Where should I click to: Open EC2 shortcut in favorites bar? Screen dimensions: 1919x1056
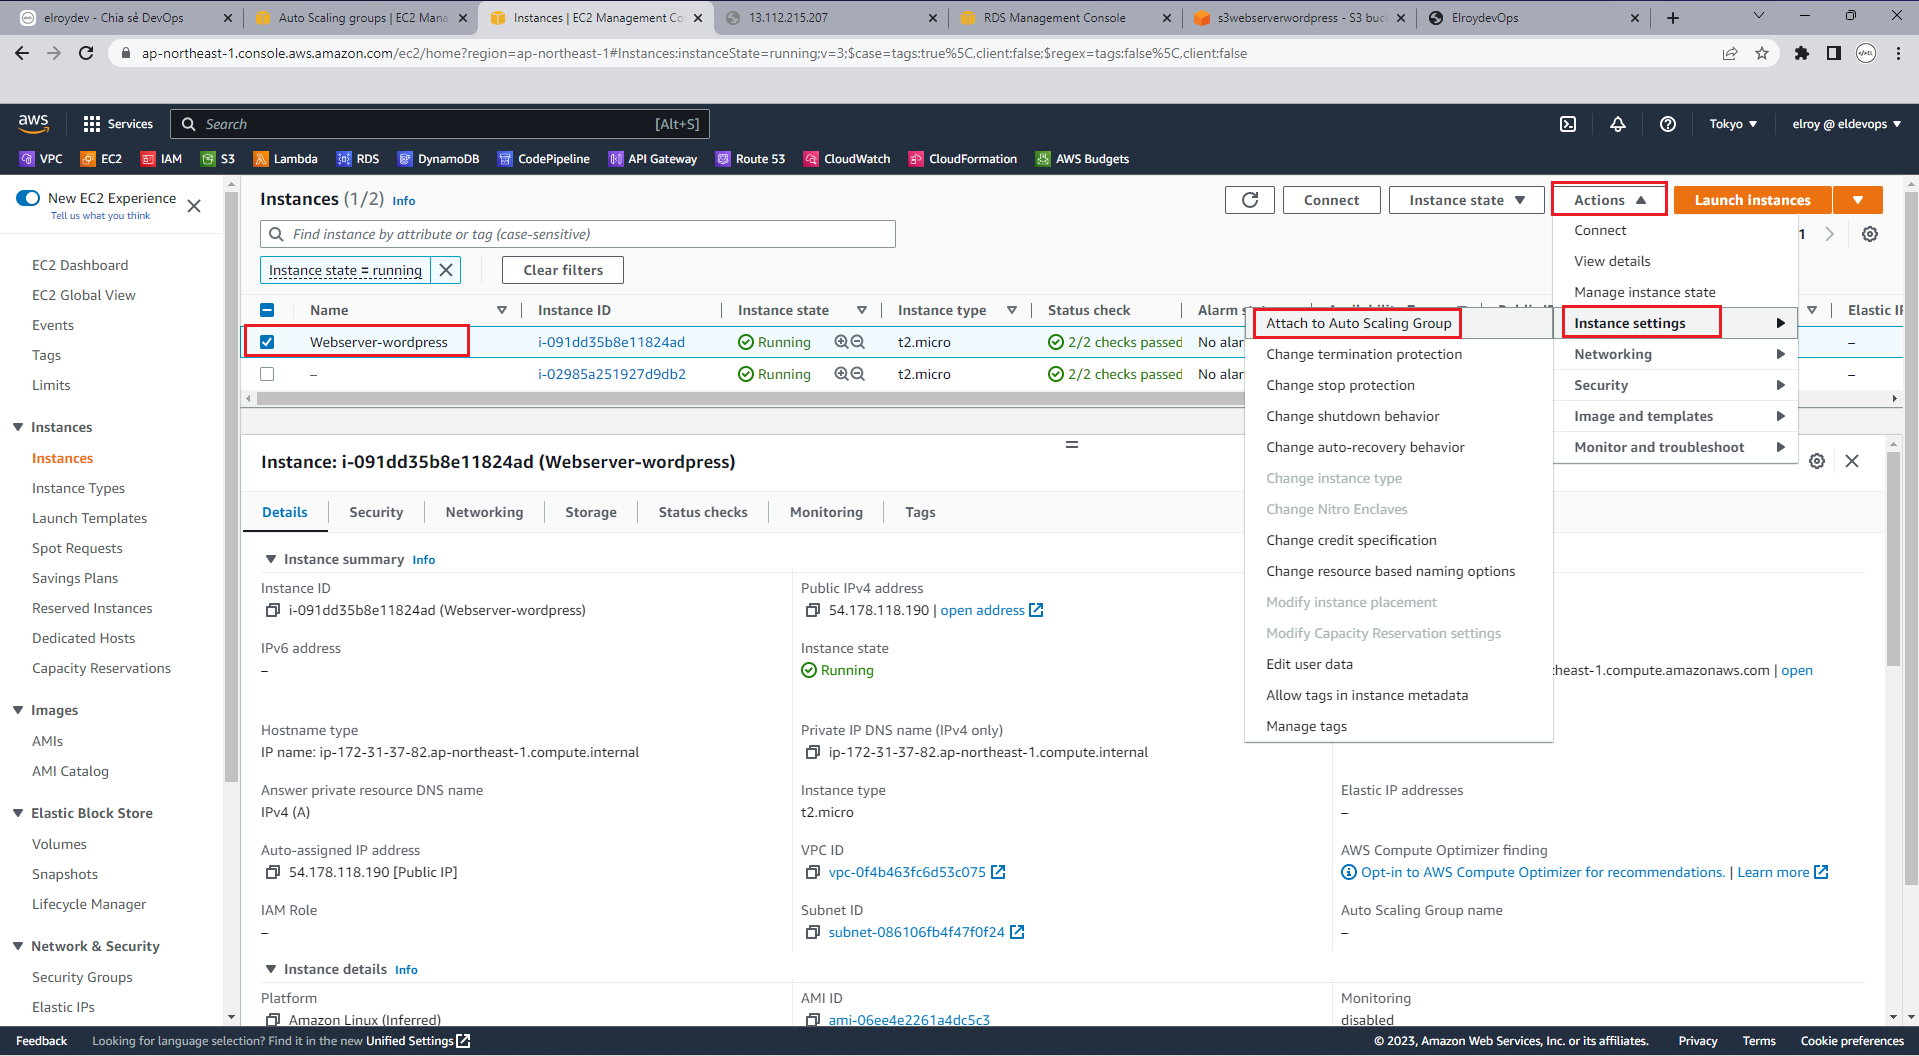pyautogui.click(x=101, y=159)
